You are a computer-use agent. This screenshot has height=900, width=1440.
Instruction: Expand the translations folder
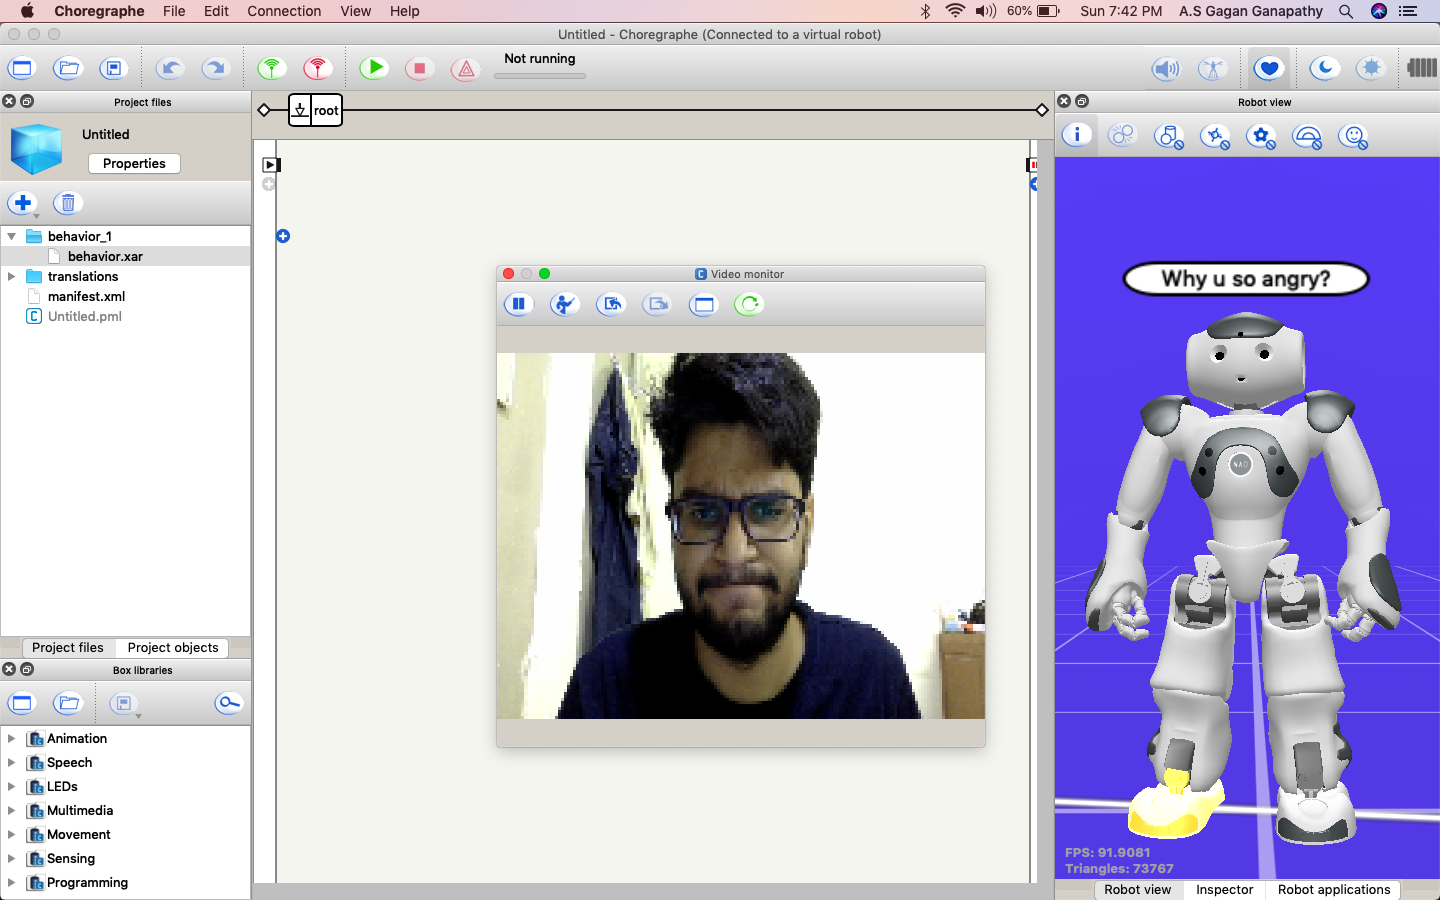point(12,276)
